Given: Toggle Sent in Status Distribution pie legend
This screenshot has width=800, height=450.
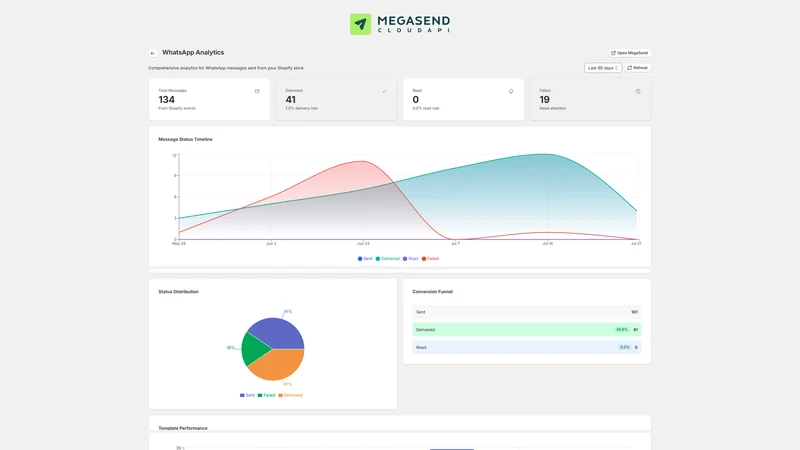Looking at the screenshot, I should [247, 395].
